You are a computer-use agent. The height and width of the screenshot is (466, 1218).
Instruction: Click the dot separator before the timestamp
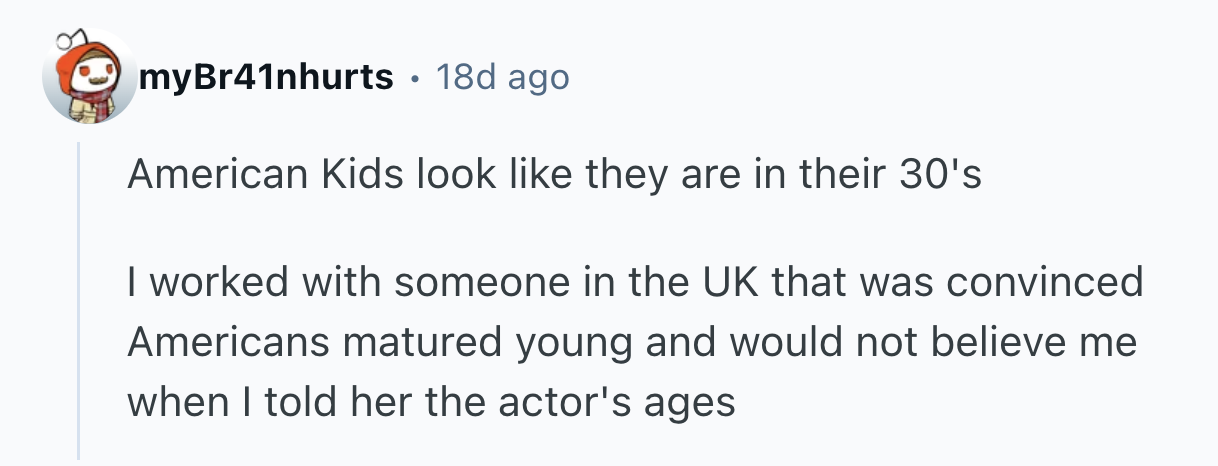[x=415, y=77]
